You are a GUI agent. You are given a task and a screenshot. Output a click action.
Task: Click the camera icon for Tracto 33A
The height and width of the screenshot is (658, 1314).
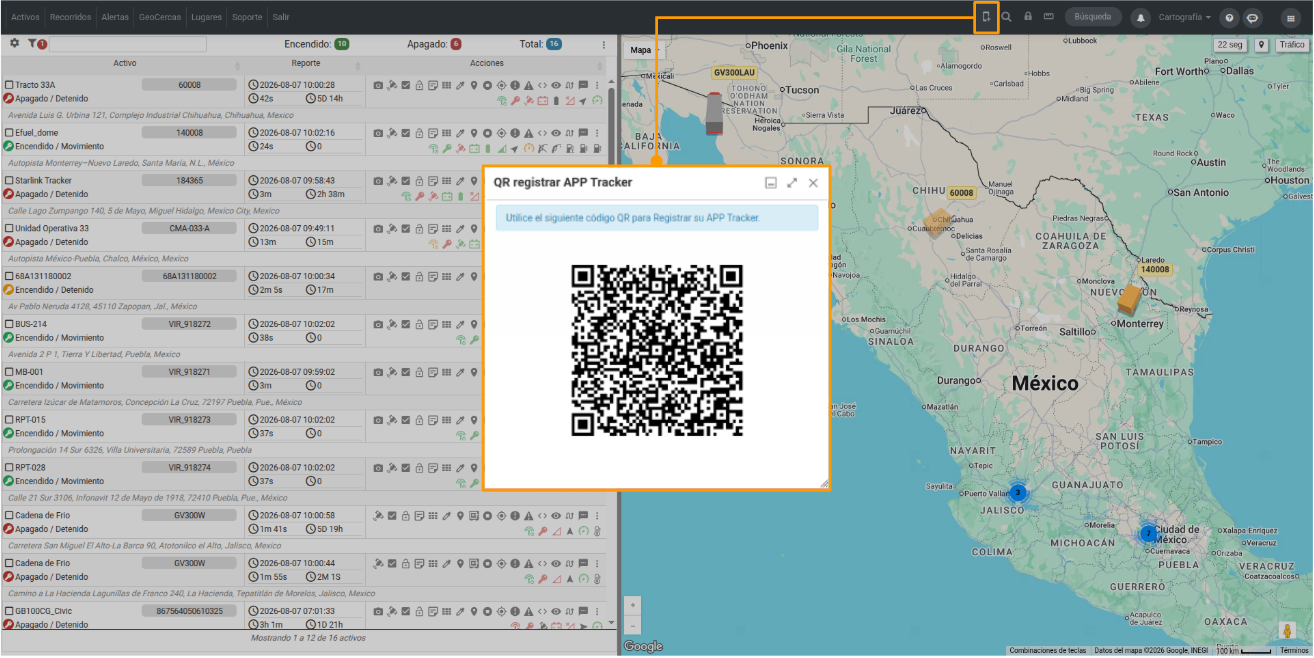[x=378, y=85]
